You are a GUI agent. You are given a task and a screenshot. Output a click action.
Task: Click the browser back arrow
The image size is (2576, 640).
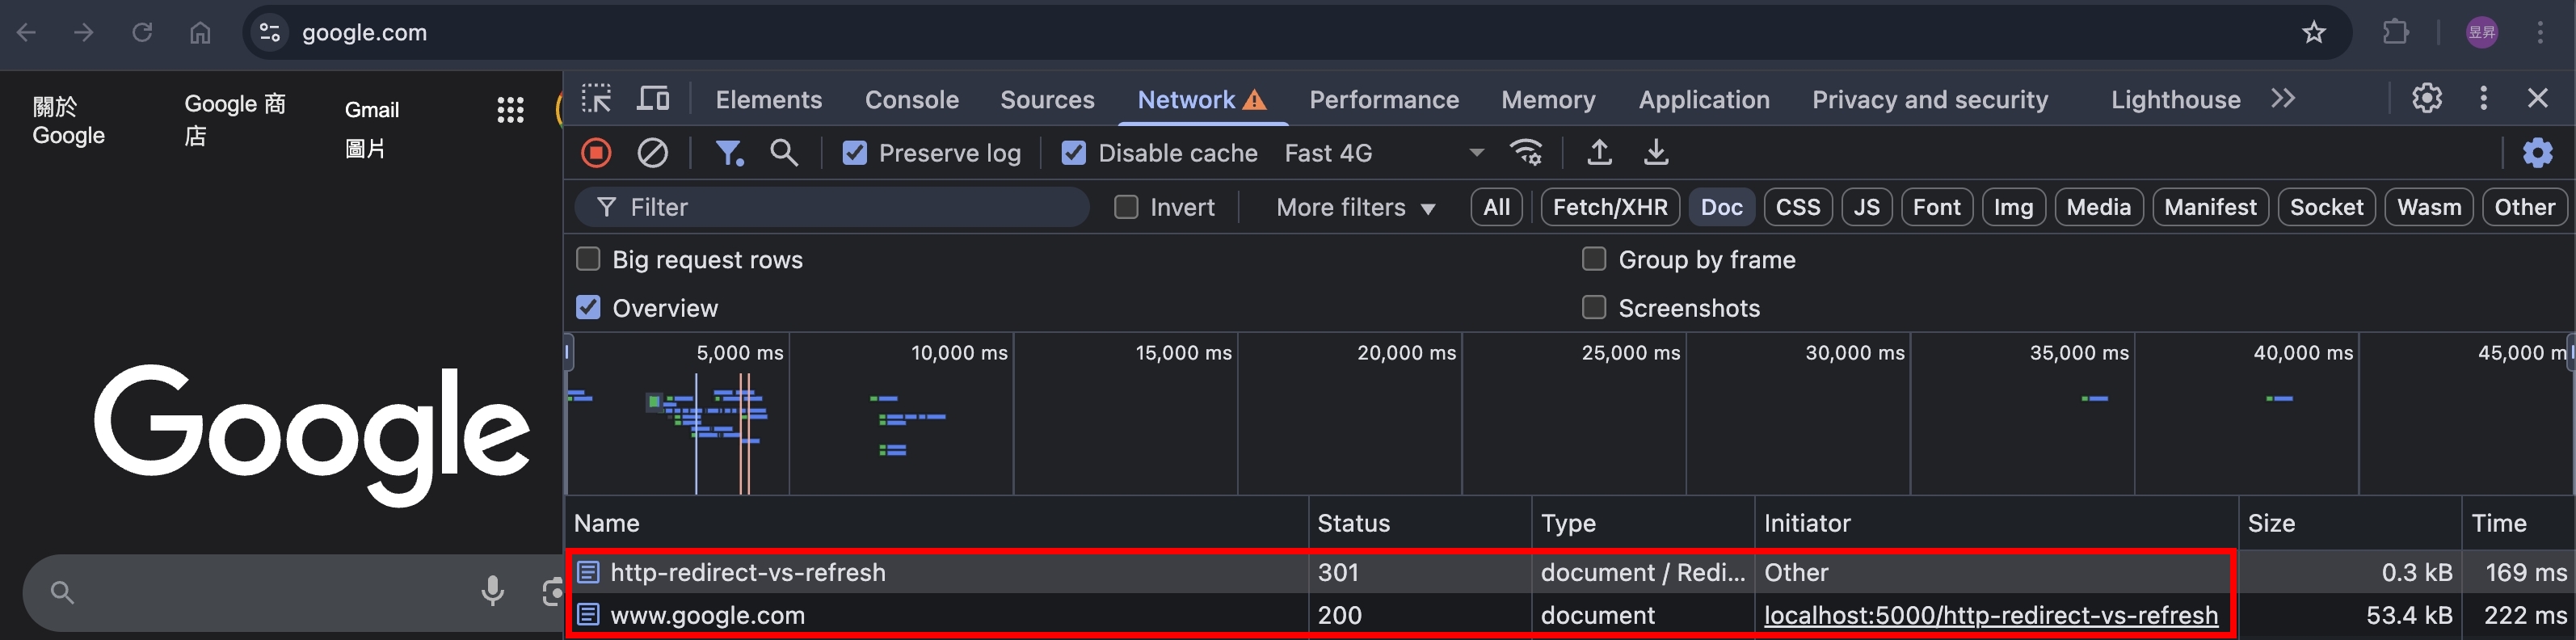click(x=27, y=33)
